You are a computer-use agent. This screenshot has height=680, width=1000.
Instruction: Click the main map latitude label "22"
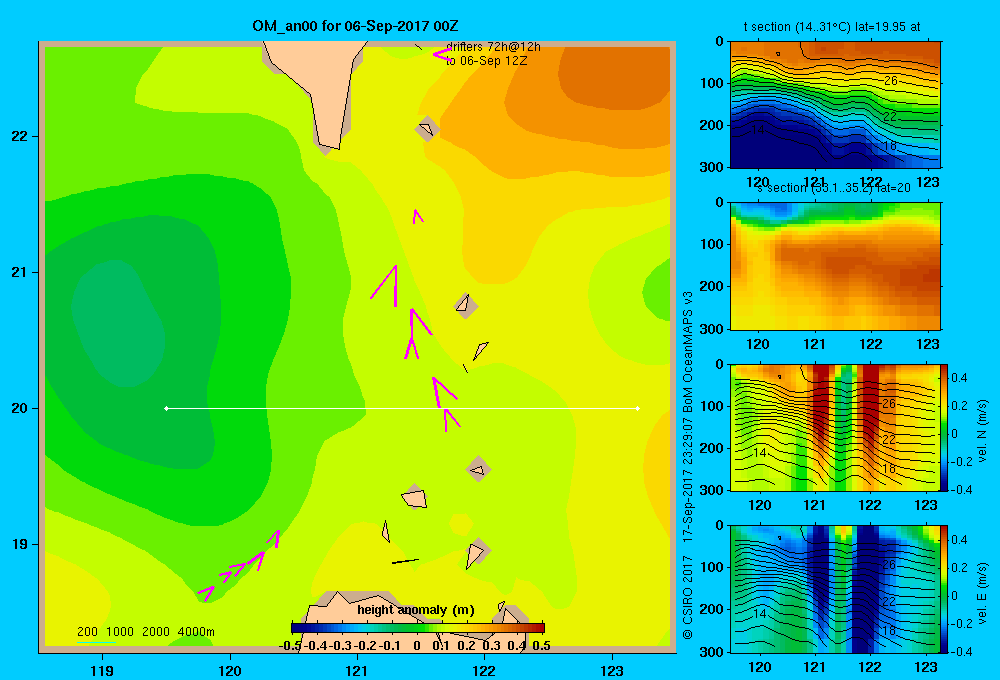(20, 136)
